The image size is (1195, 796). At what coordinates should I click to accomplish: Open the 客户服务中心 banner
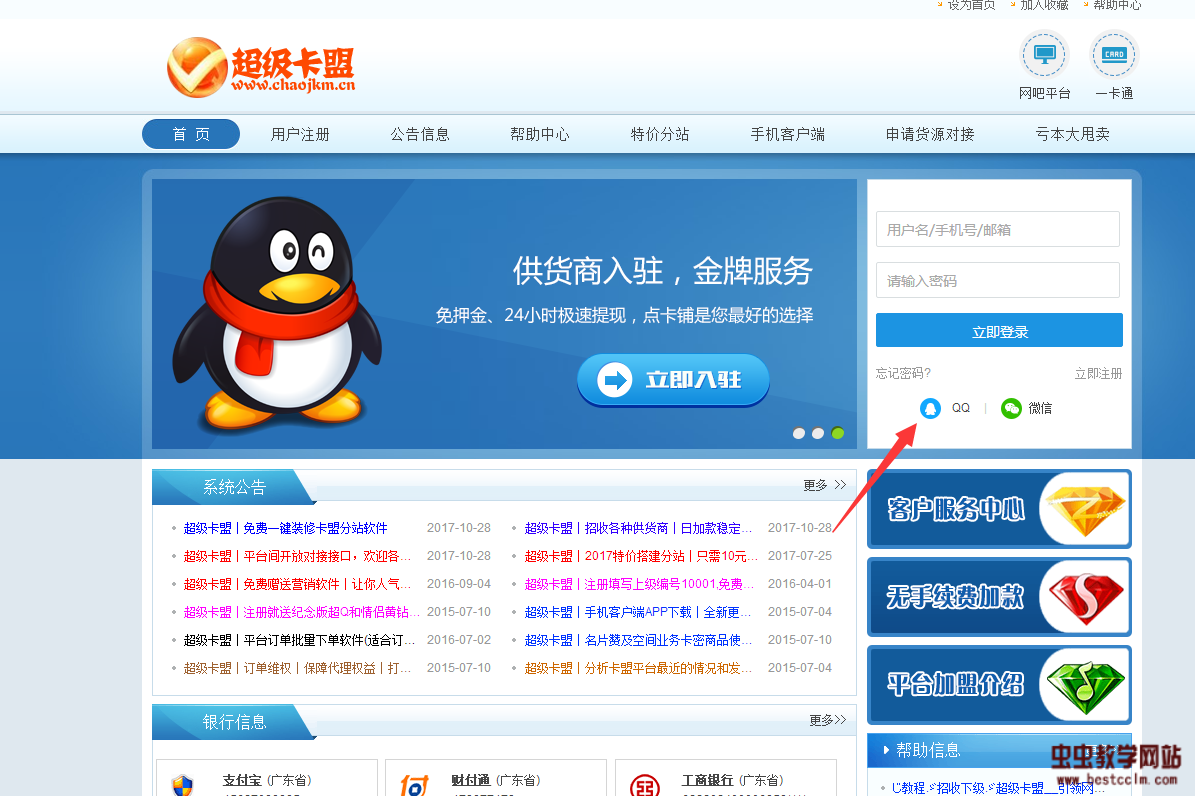pyautogui.click(x=999, y=509)
